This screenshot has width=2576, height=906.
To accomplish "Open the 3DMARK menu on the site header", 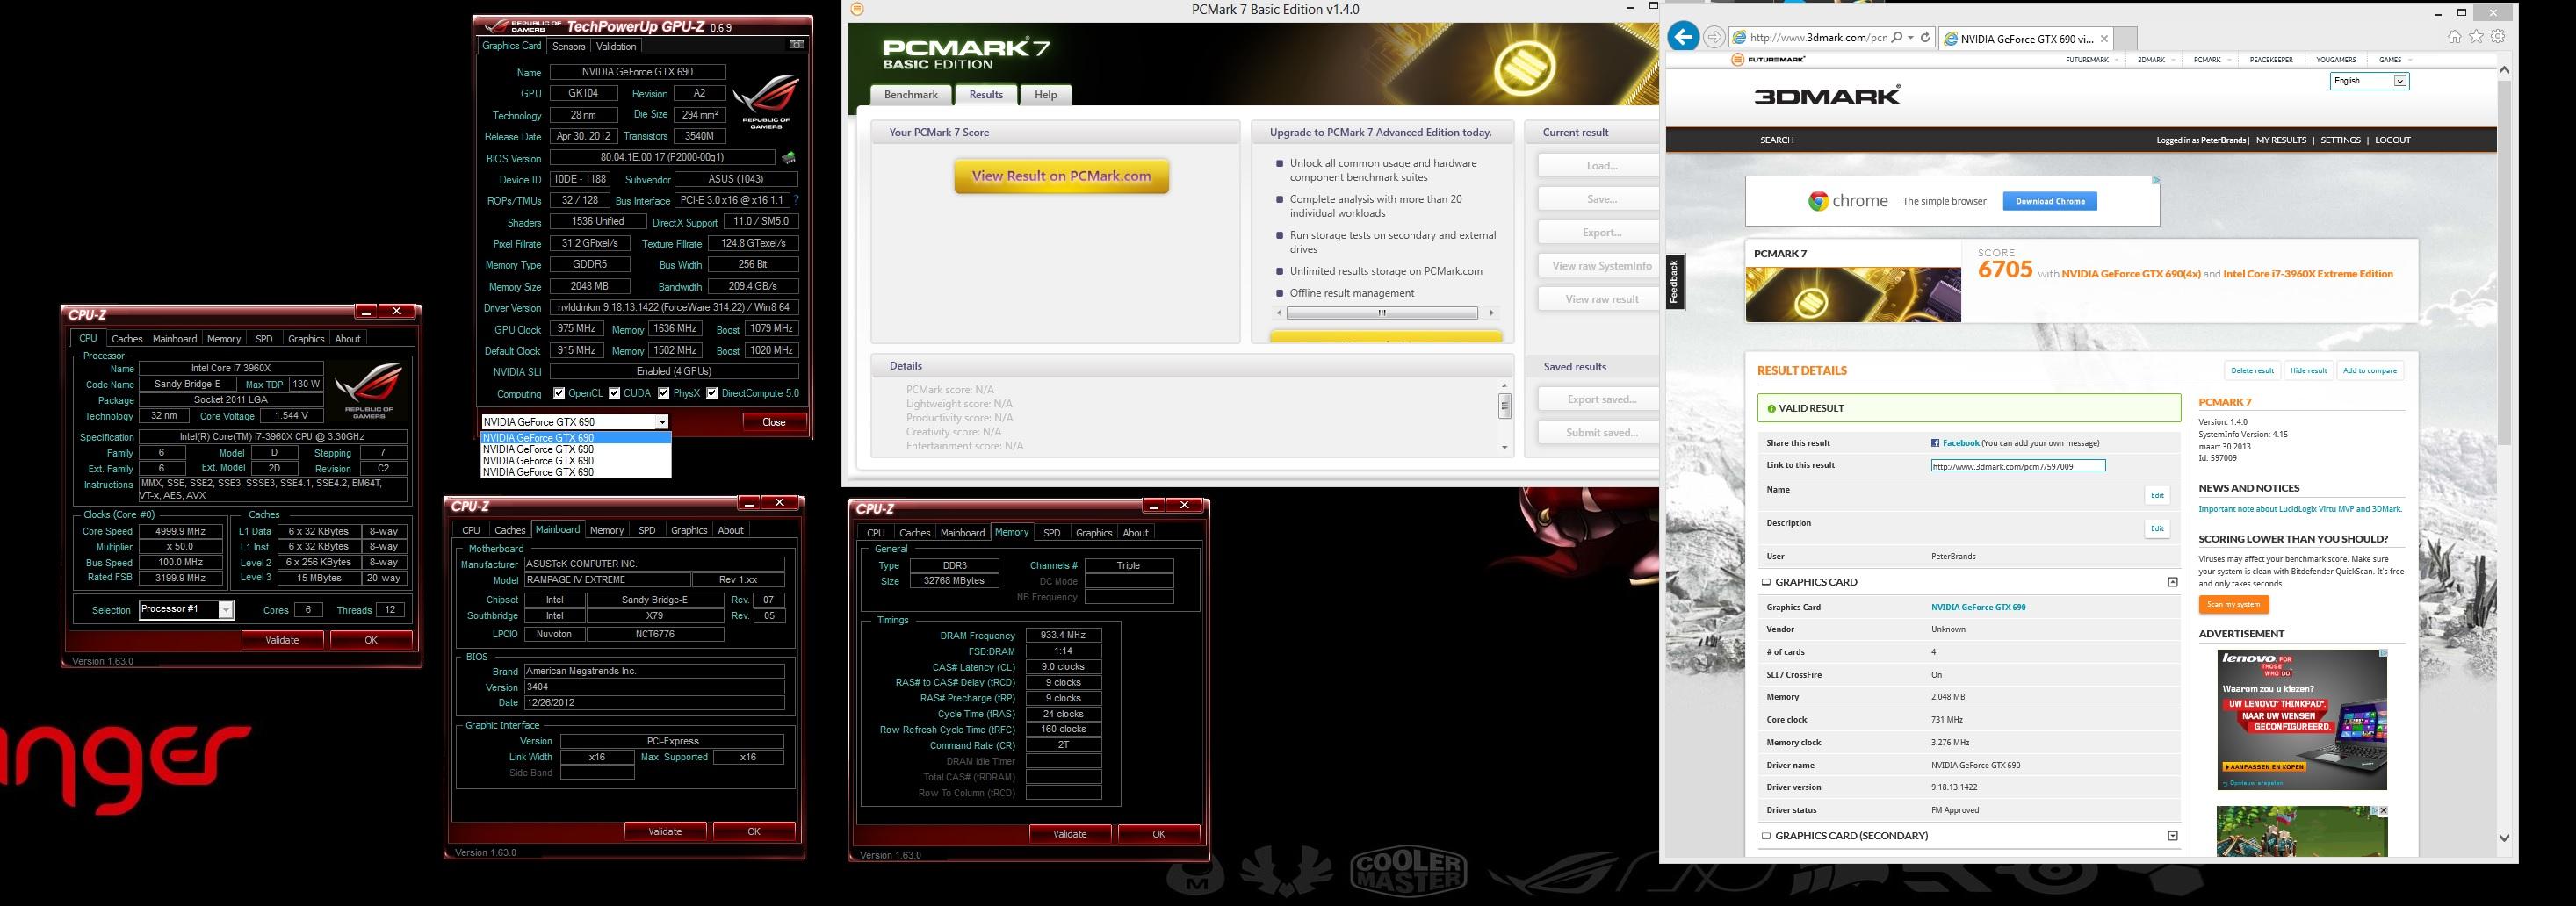I will coord(2156,60).
